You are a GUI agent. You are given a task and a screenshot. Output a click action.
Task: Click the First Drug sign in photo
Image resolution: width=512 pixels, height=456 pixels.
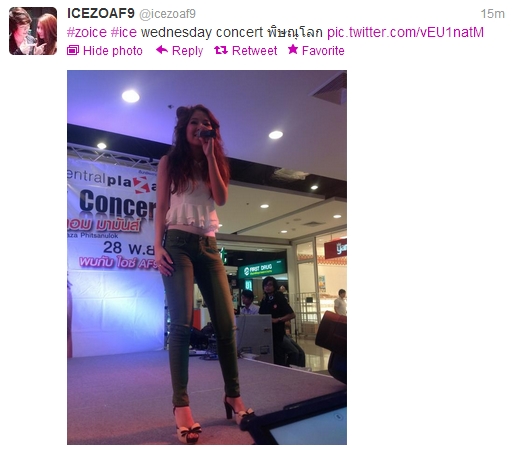262,269
